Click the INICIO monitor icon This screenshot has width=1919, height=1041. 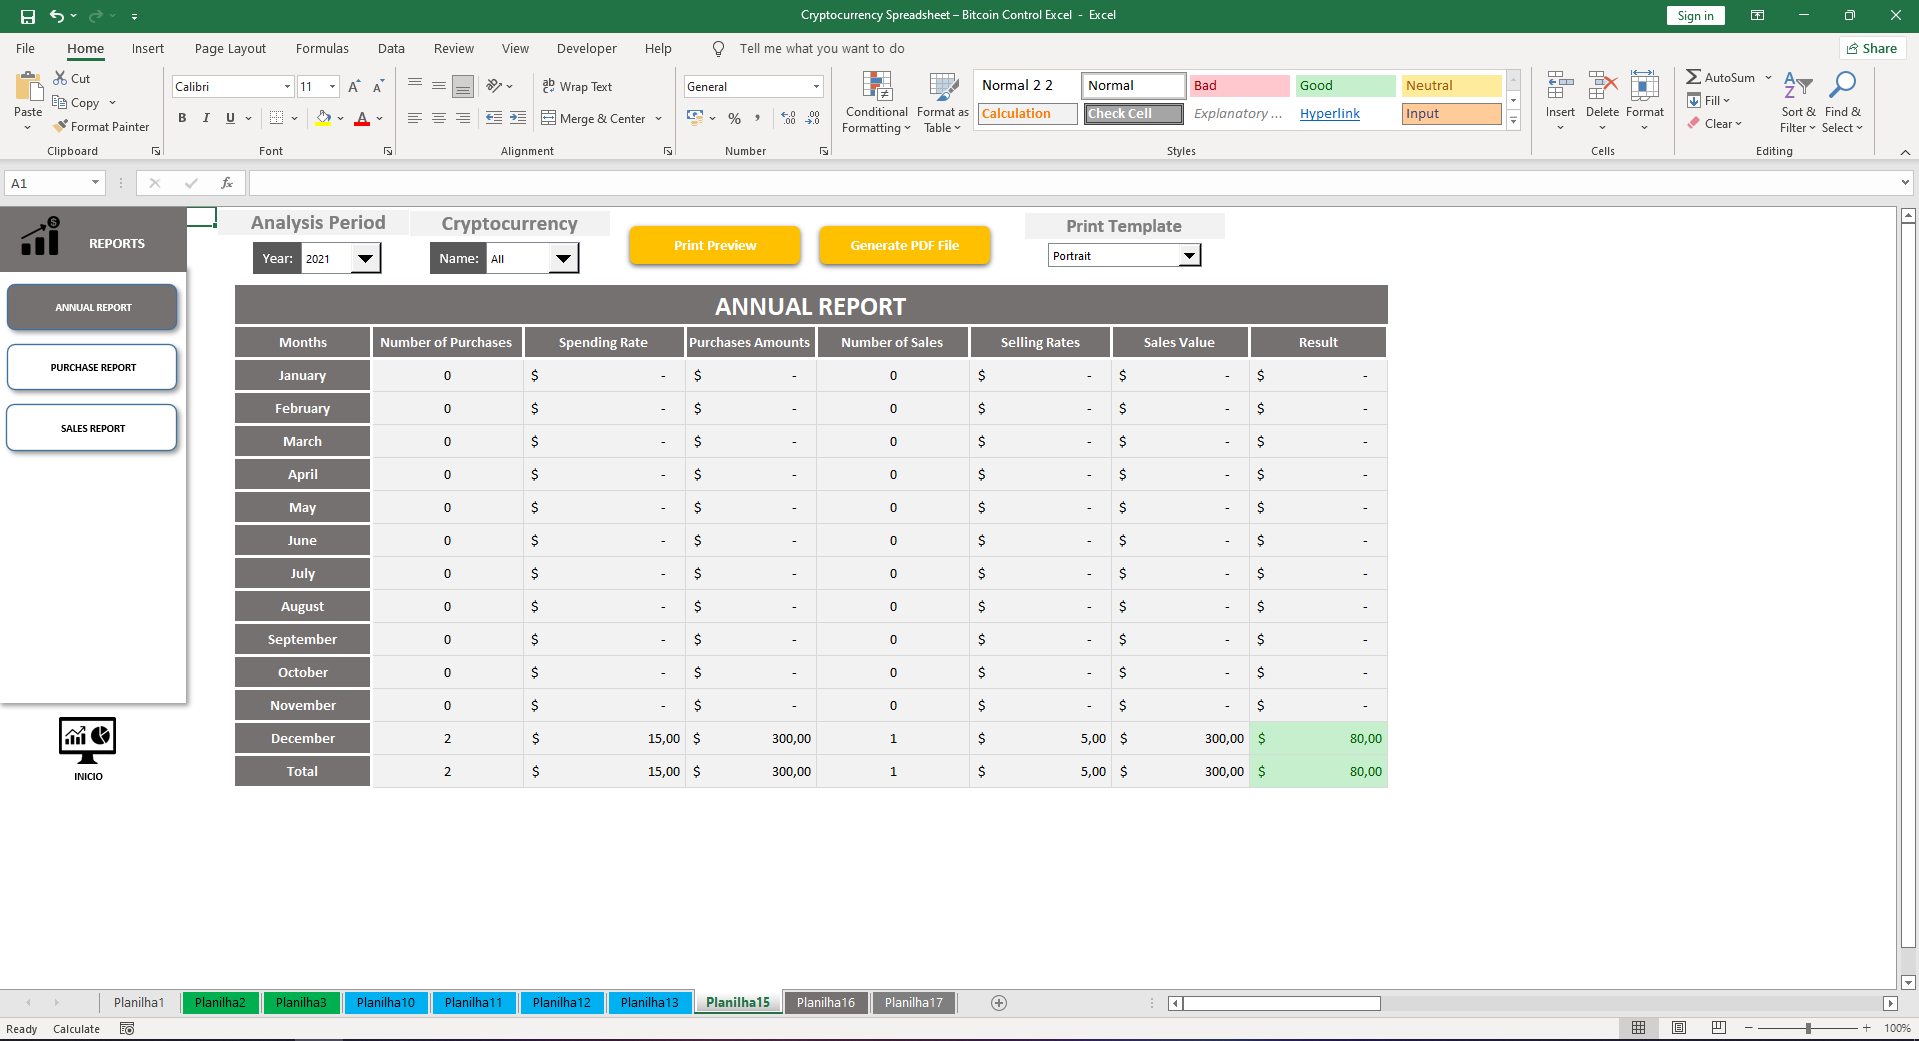(x=88, y=741)
